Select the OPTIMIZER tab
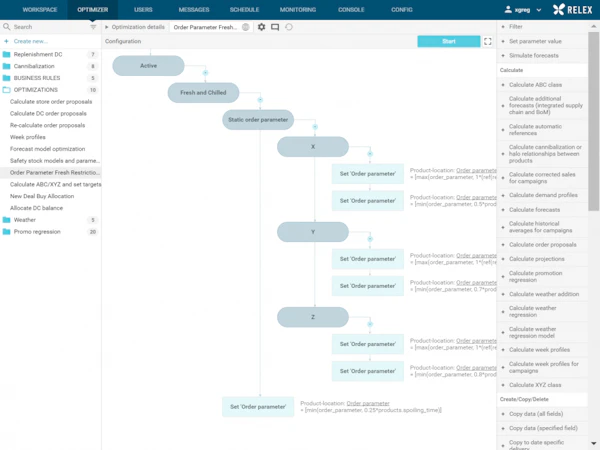Viewport: 600px width, 450px height. pos(93,10)
